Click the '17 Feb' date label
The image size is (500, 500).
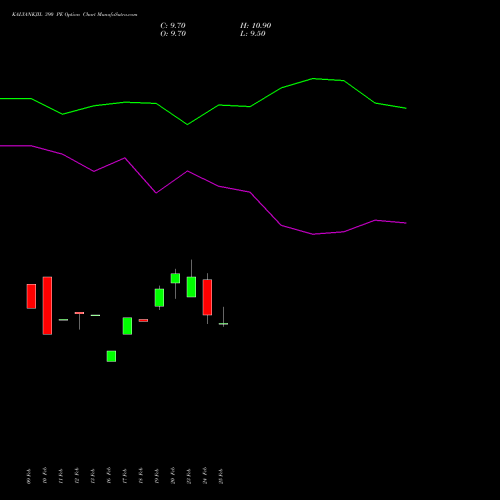[125, 476]
